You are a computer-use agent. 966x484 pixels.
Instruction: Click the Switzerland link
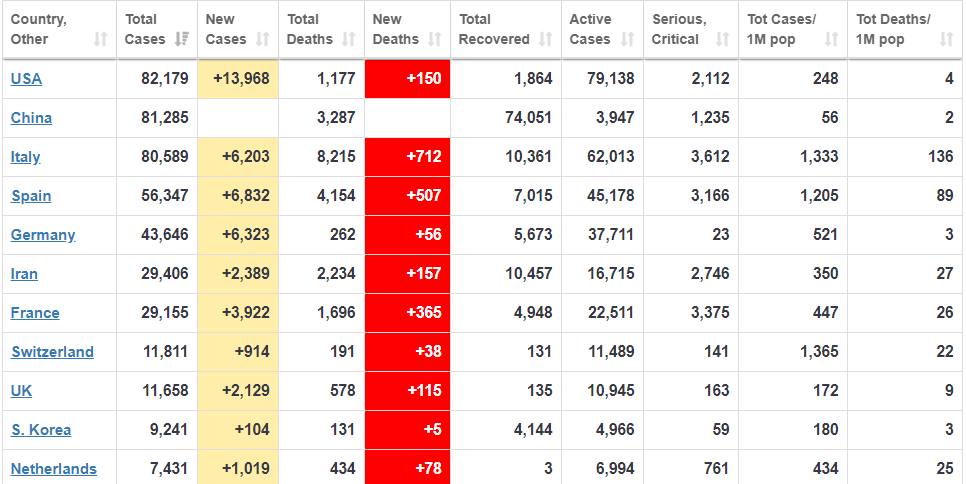(x=52, y=352)
